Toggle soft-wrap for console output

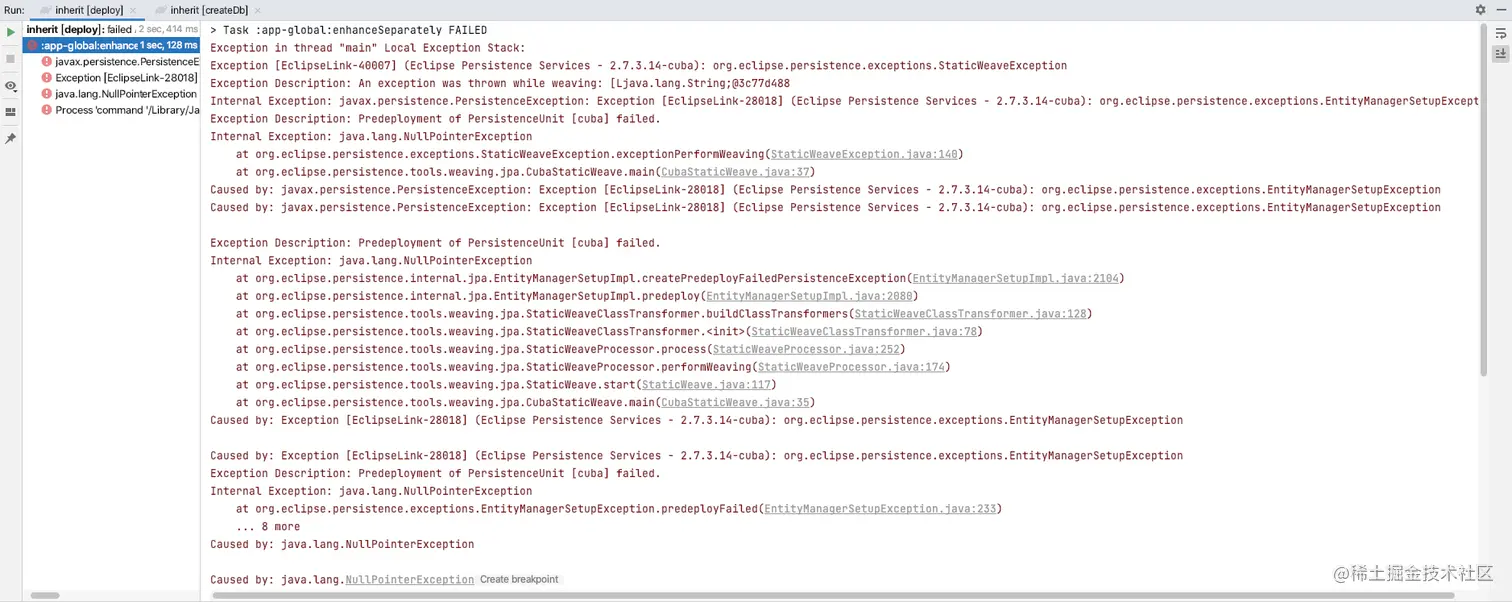coord(1501,34)
